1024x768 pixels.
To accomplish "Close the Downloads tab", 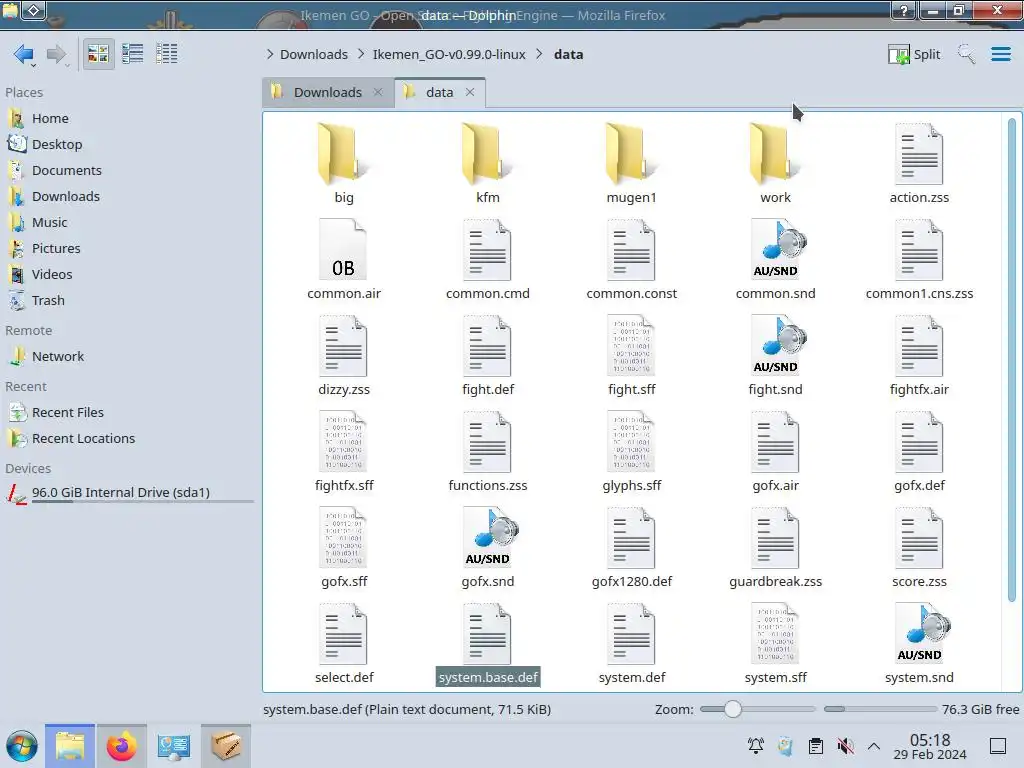I will (x=378, y=93).
